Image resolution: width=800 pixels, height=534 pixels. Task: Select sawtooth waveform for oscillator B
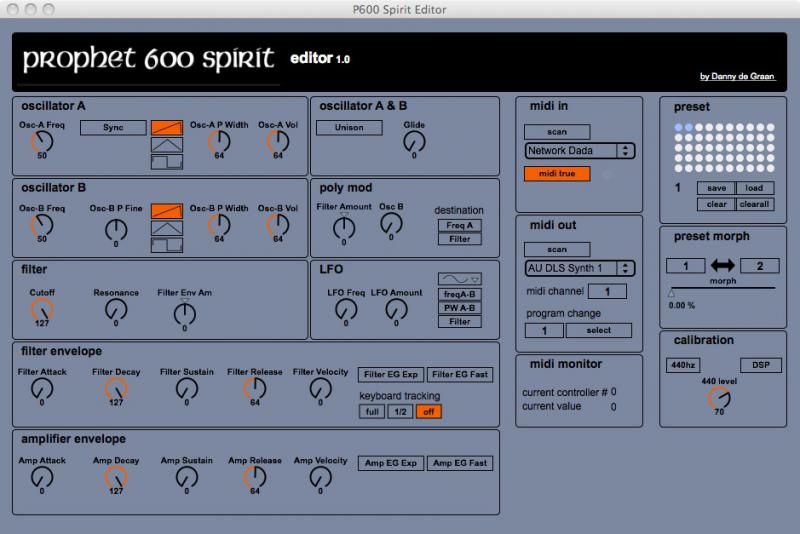point(167,211)
